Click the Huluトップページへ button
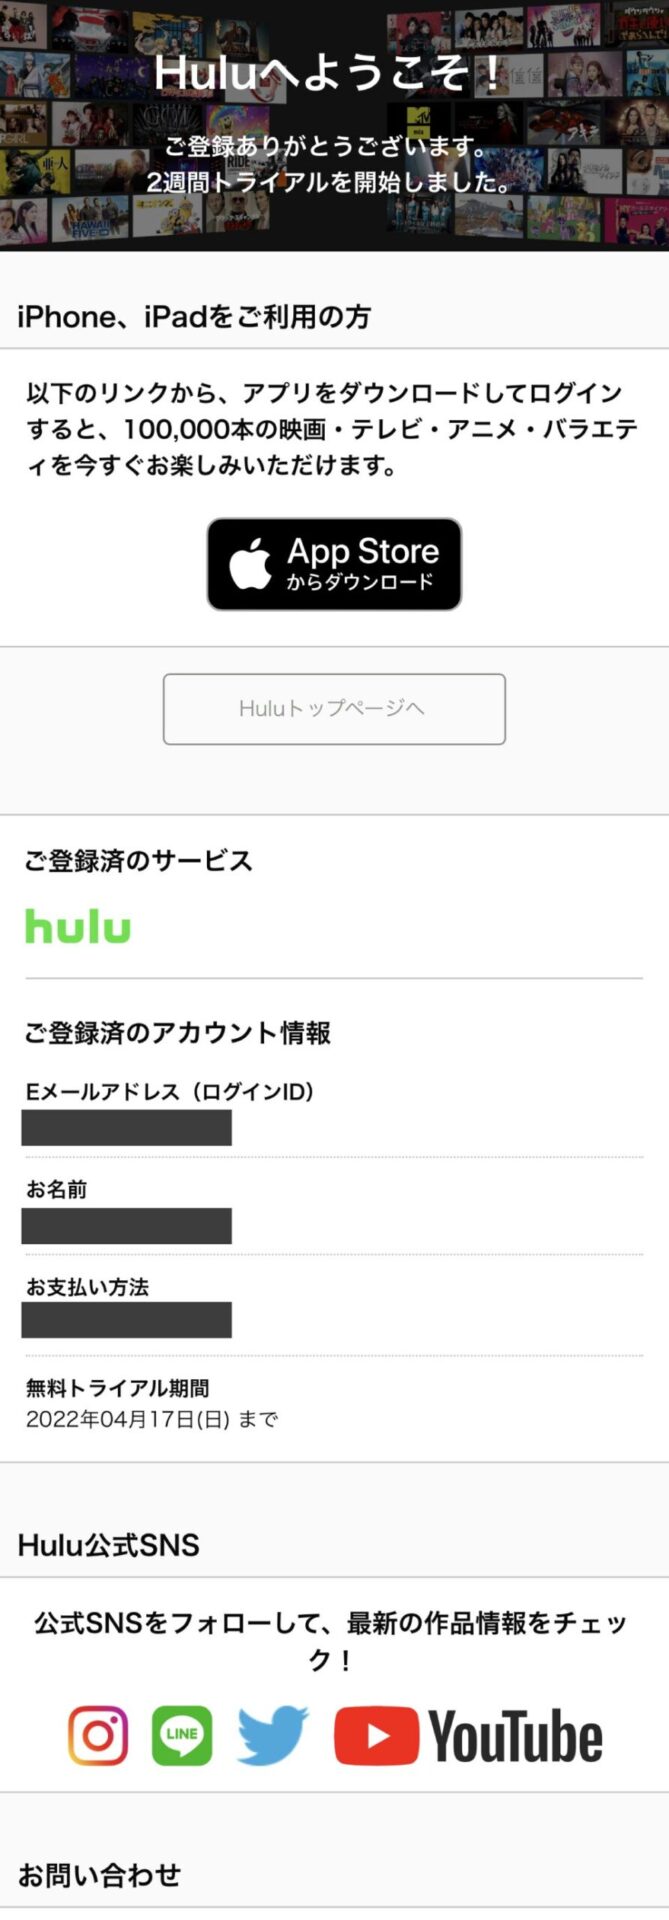The width and height of the screenshot is (669, 1920). pos(333,710)
